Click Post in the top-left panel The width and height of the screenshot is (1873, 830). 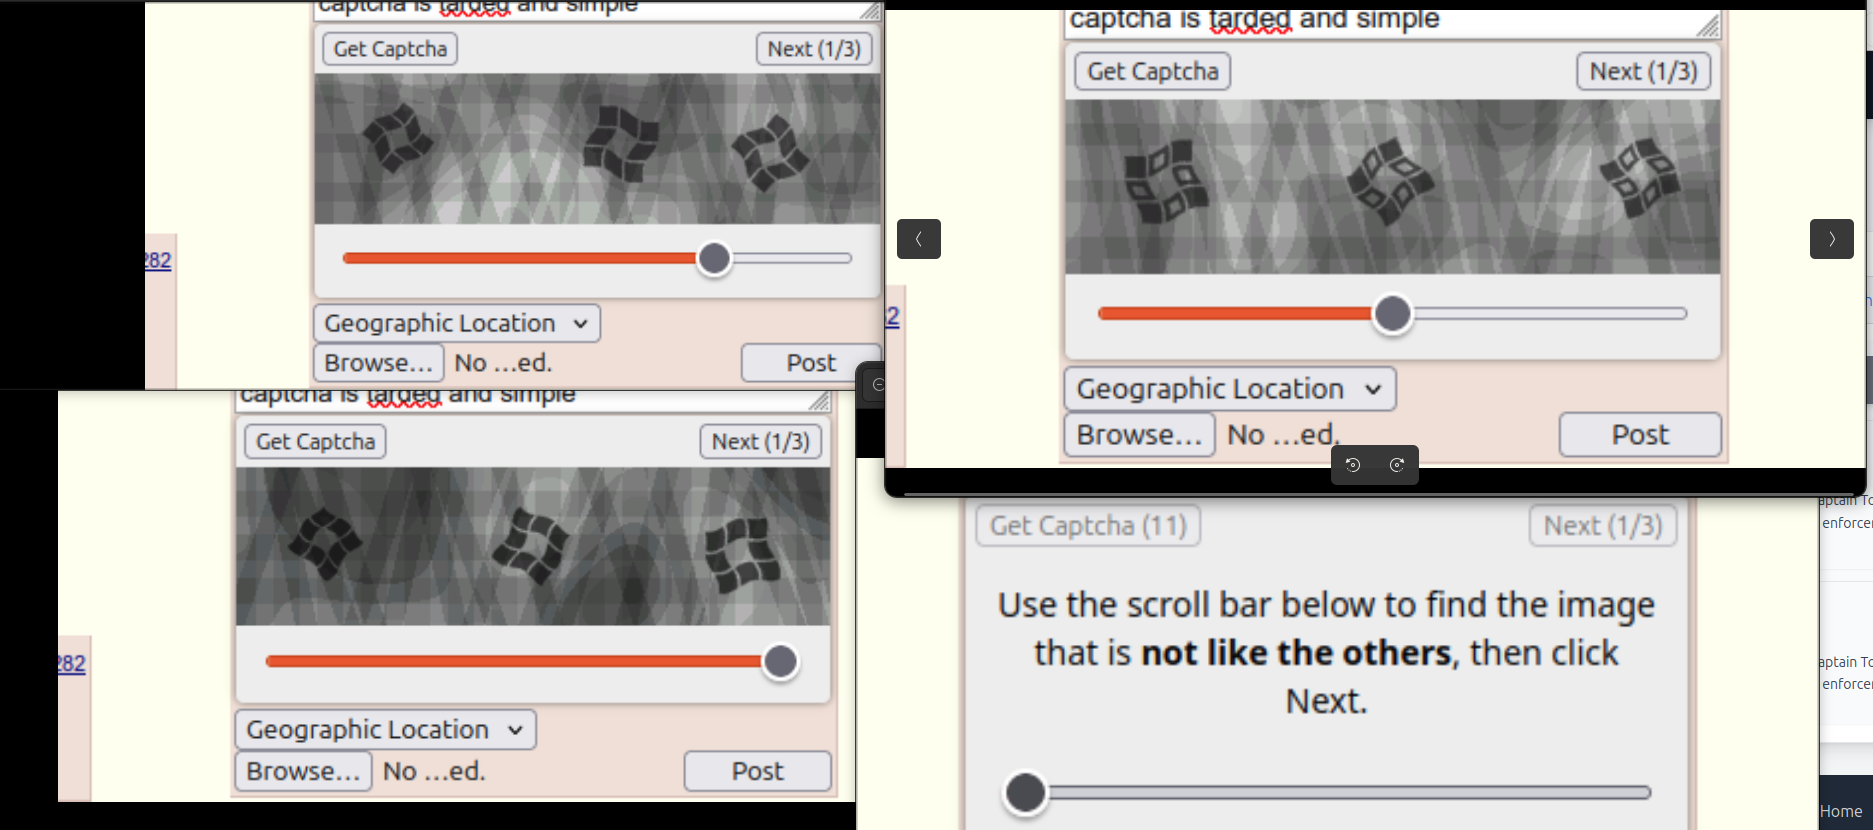tap(811, 363)
